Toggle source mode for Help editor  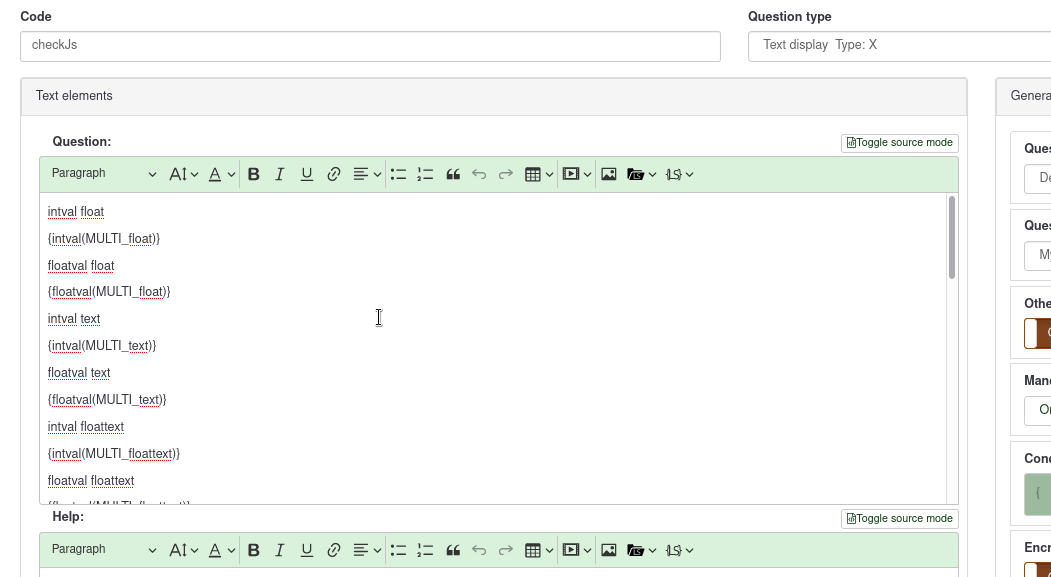pos(900,519)
